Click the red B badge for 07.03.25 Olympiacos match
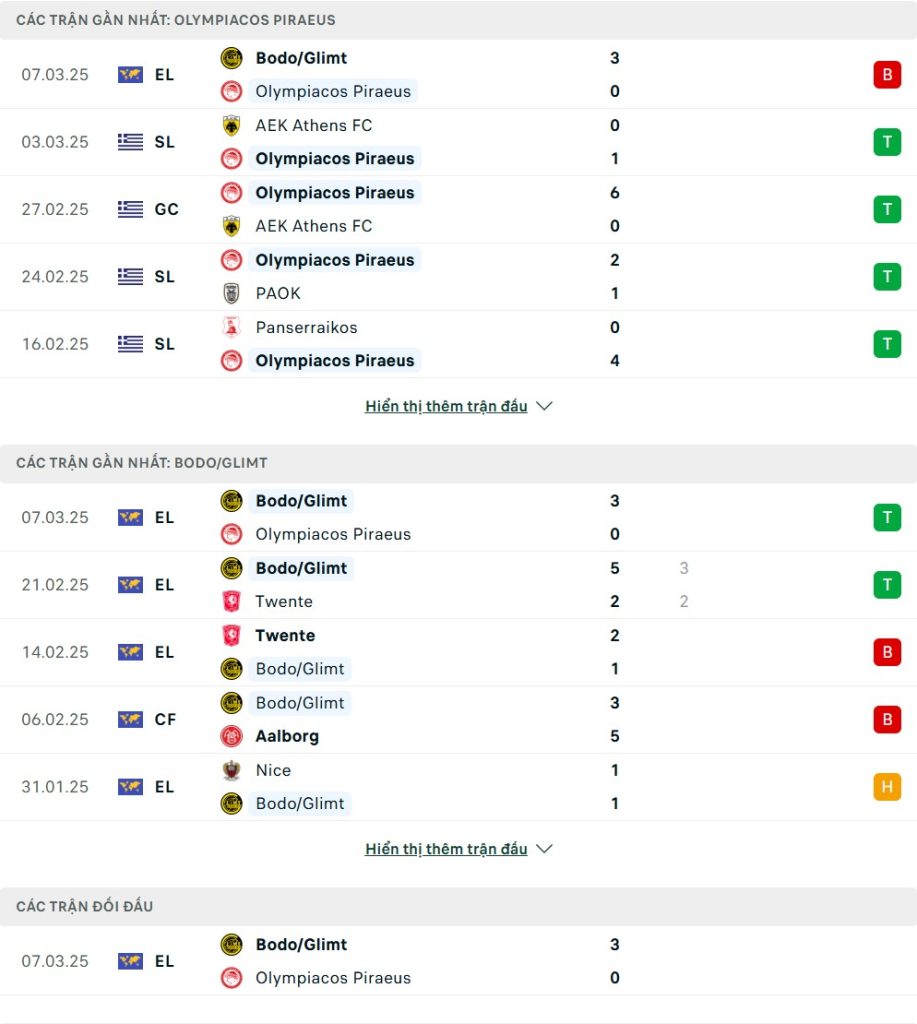This screenshot has width=917, height=1024. point(887,74)
